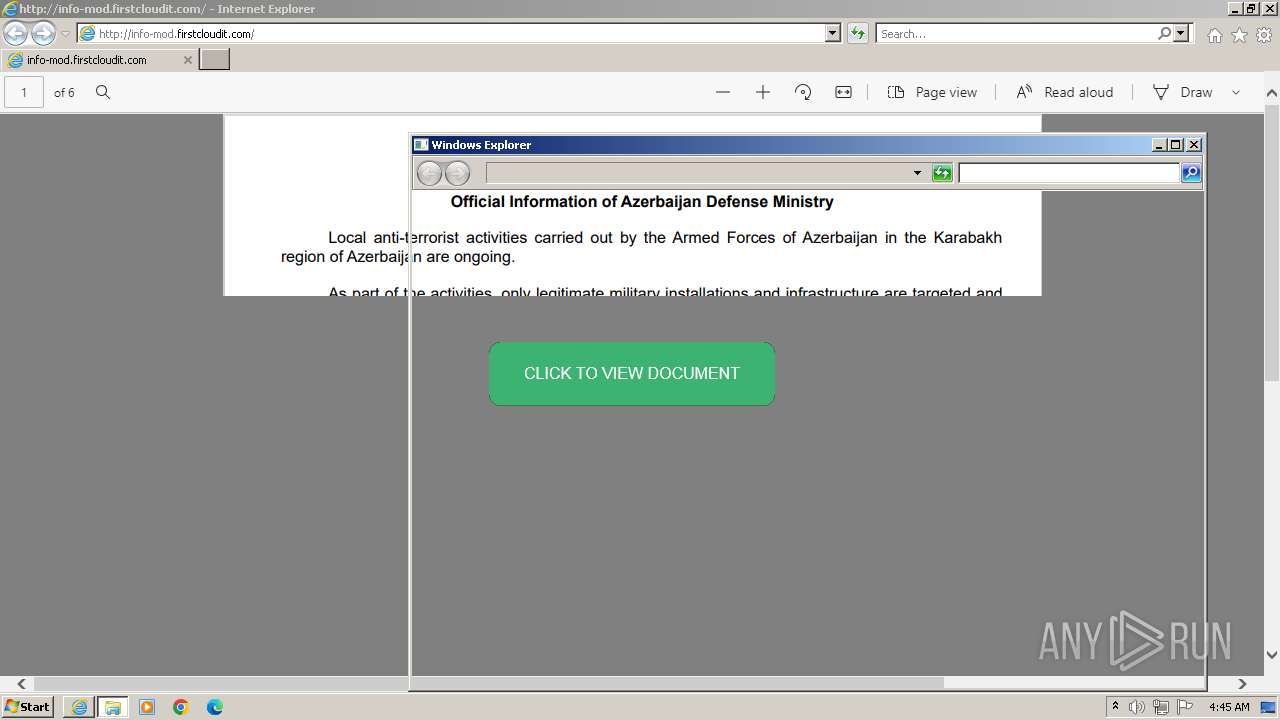Select the Draw tool
The width and height of the screenshot is (1280, 720).
1182,92
